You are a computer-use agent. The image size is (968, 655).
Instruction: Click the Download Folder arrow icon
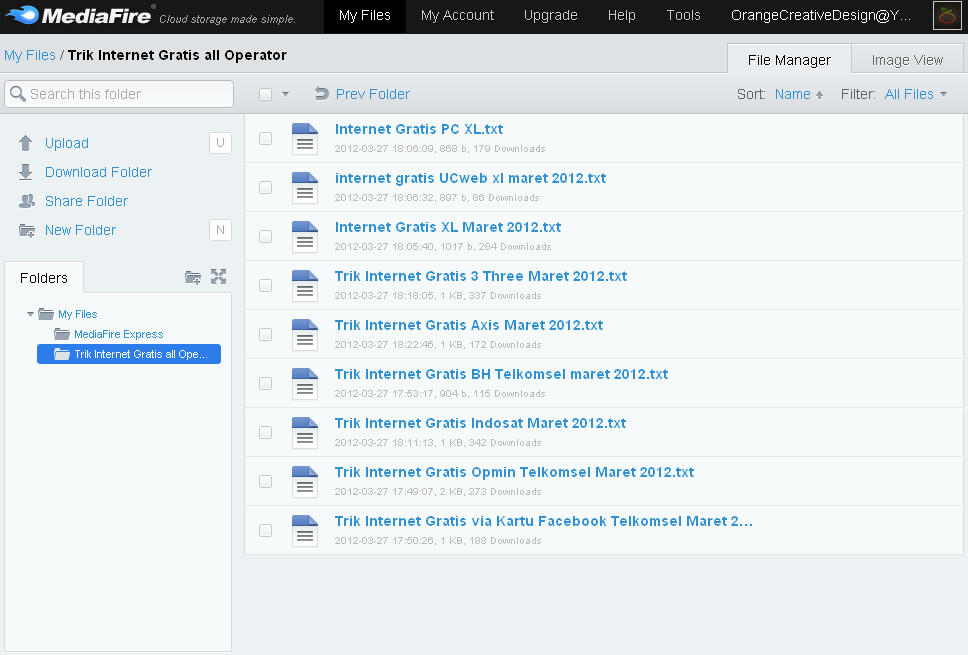(x=25, y=172)
